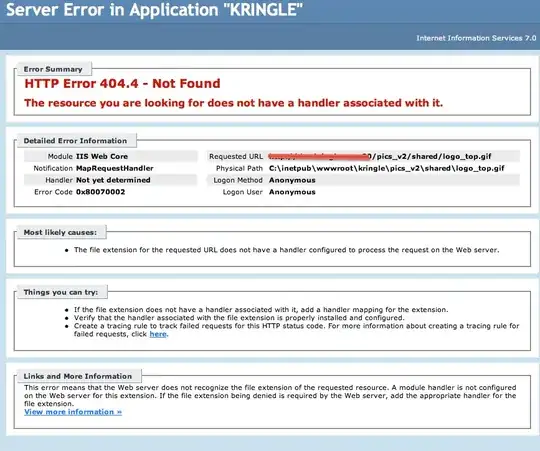Click the 'Requested URL' field label
Screen dimensions: 540x451
pos(236,156)
